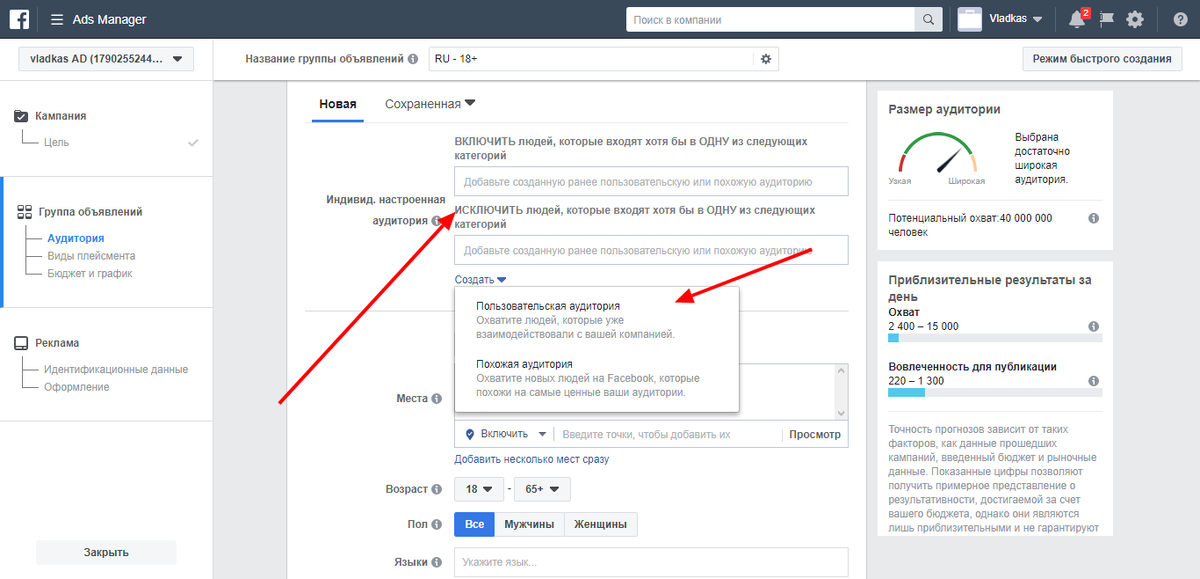
Task: Click the Реклама monitor icon
Action: [22, 342]
